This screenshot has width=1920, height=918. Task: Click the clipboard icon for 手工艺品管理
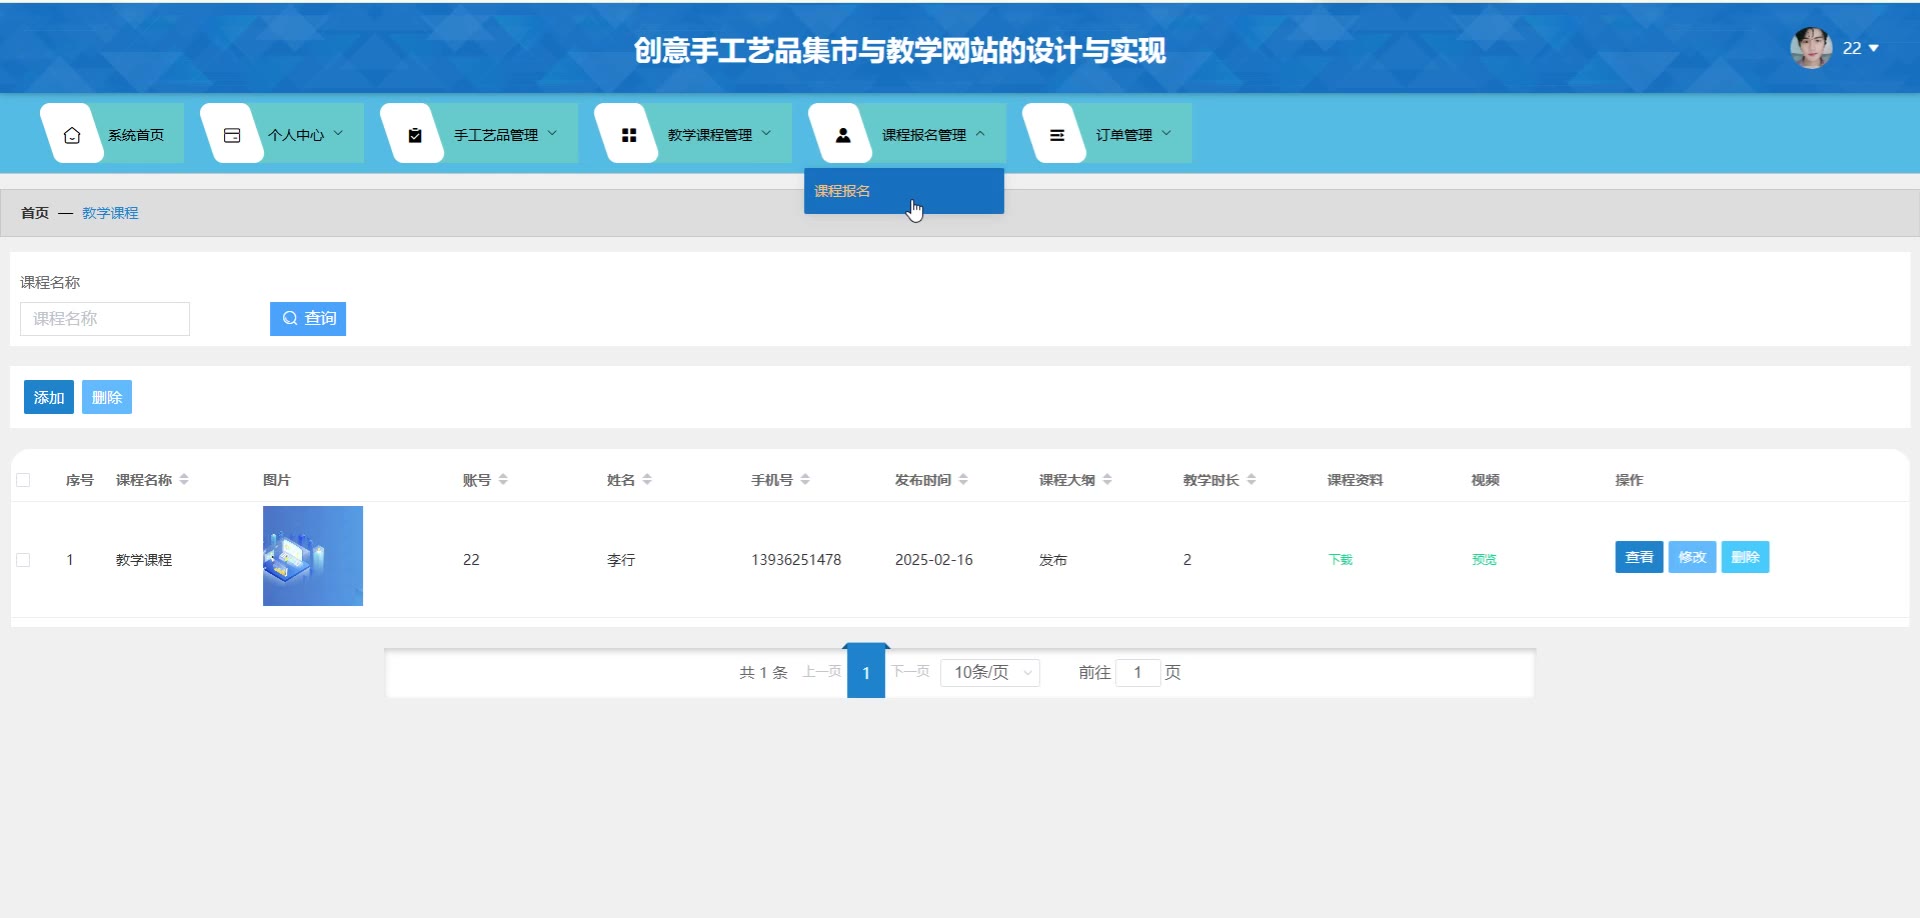click(415, 135)
